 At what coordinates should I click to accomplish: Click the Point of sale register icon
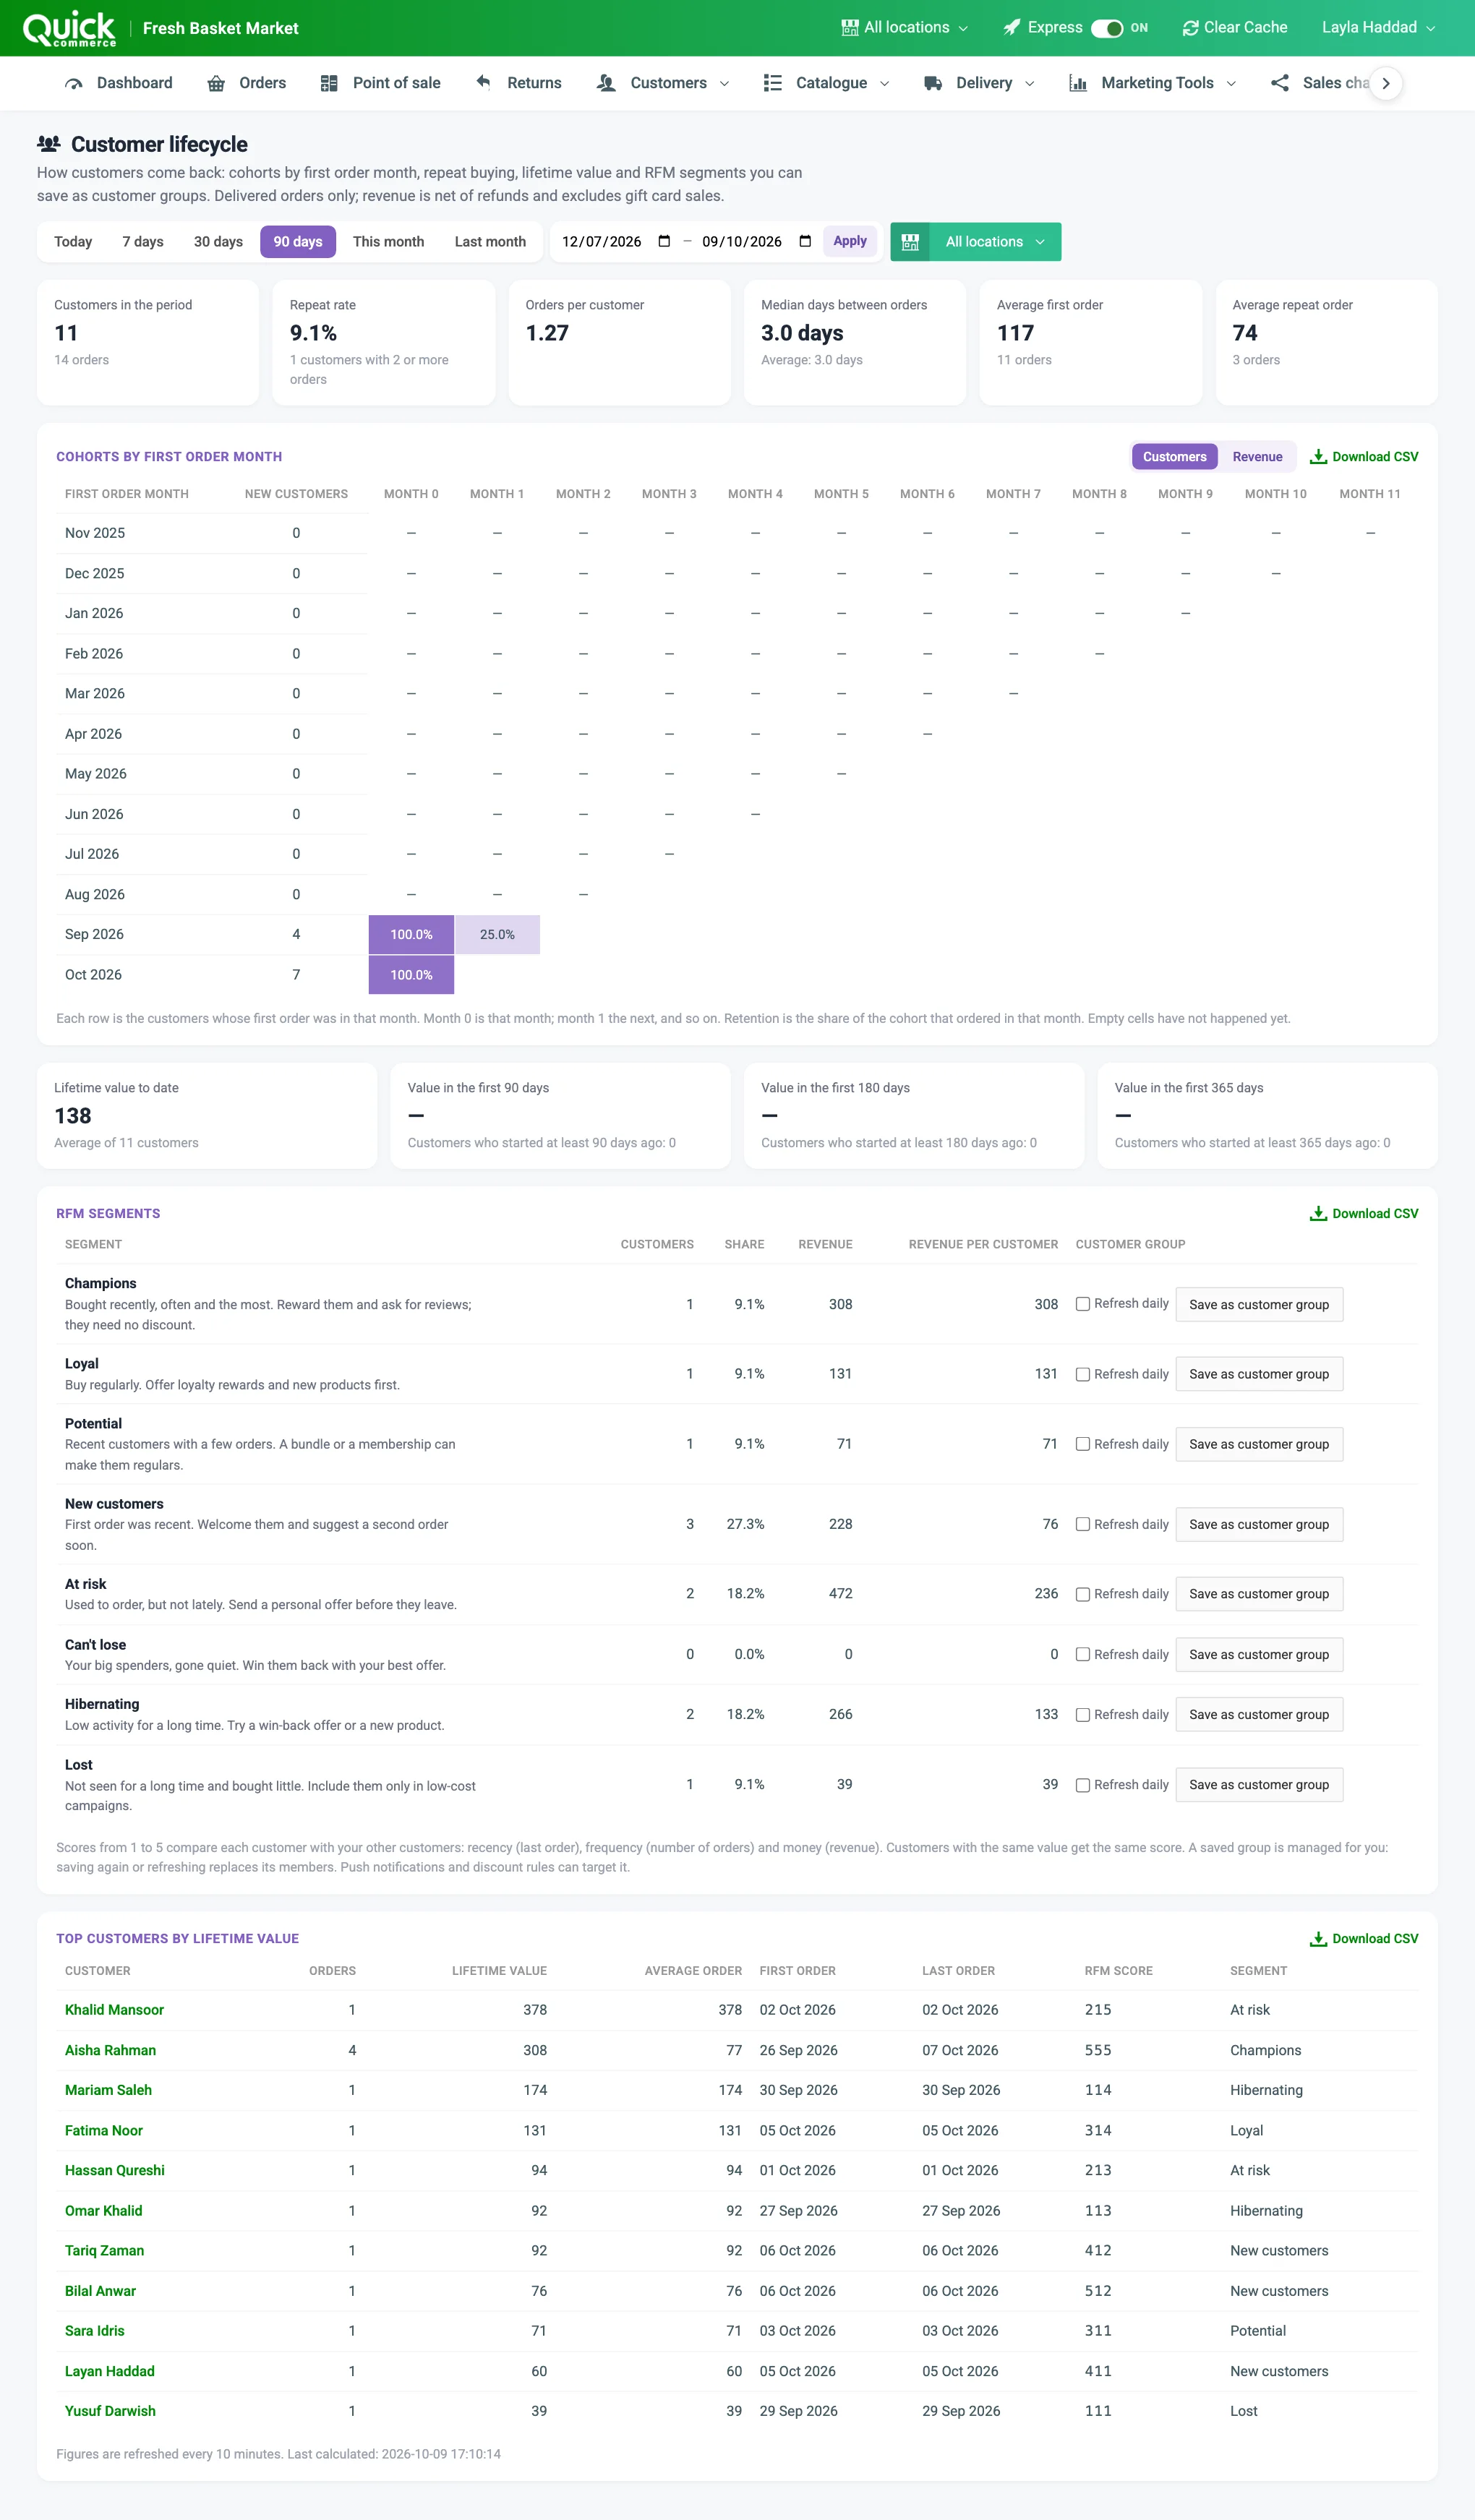pos(329,84)
